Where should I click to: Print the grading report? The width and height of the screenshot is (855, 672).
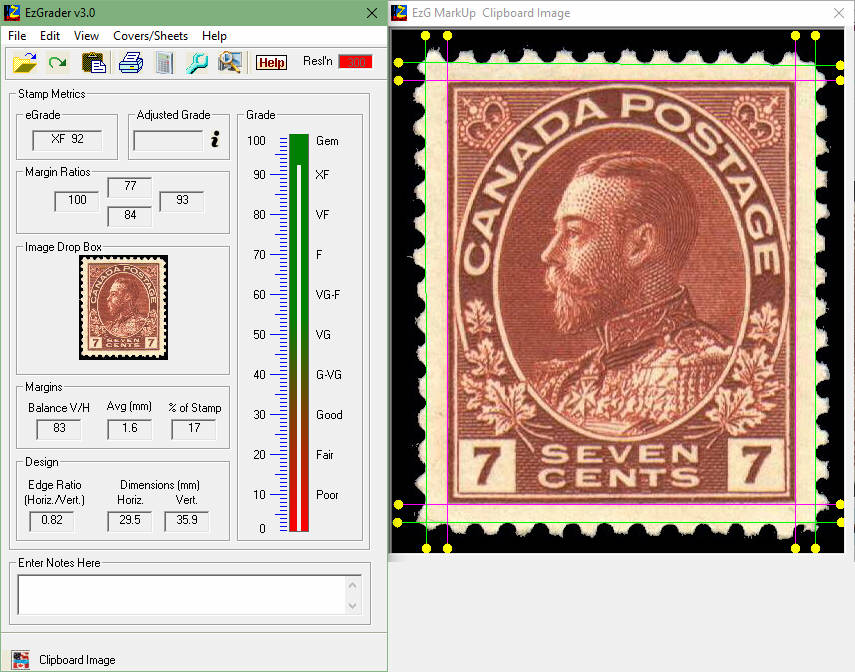[130, 62]
